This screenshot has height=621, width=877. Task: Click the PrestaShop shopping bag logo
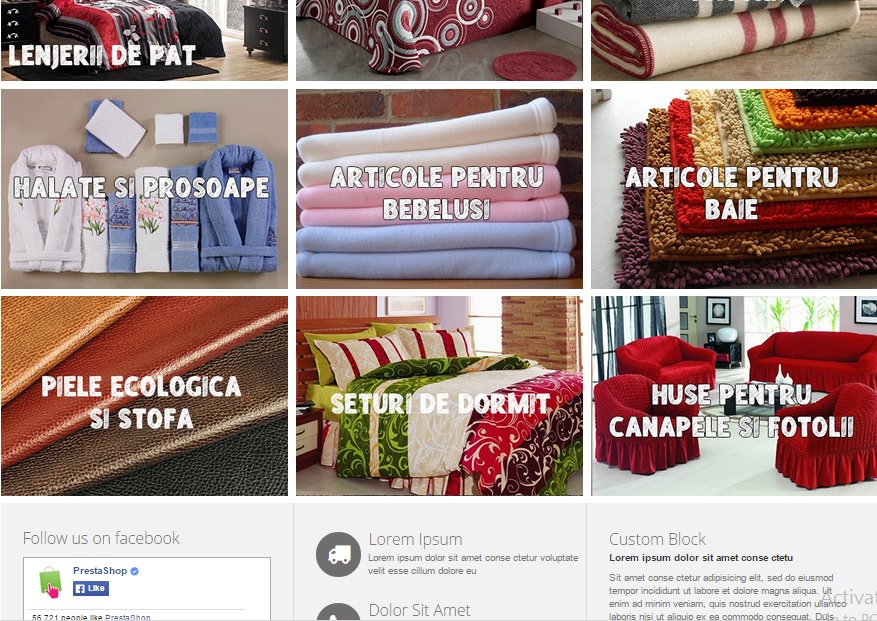[50, 582]
